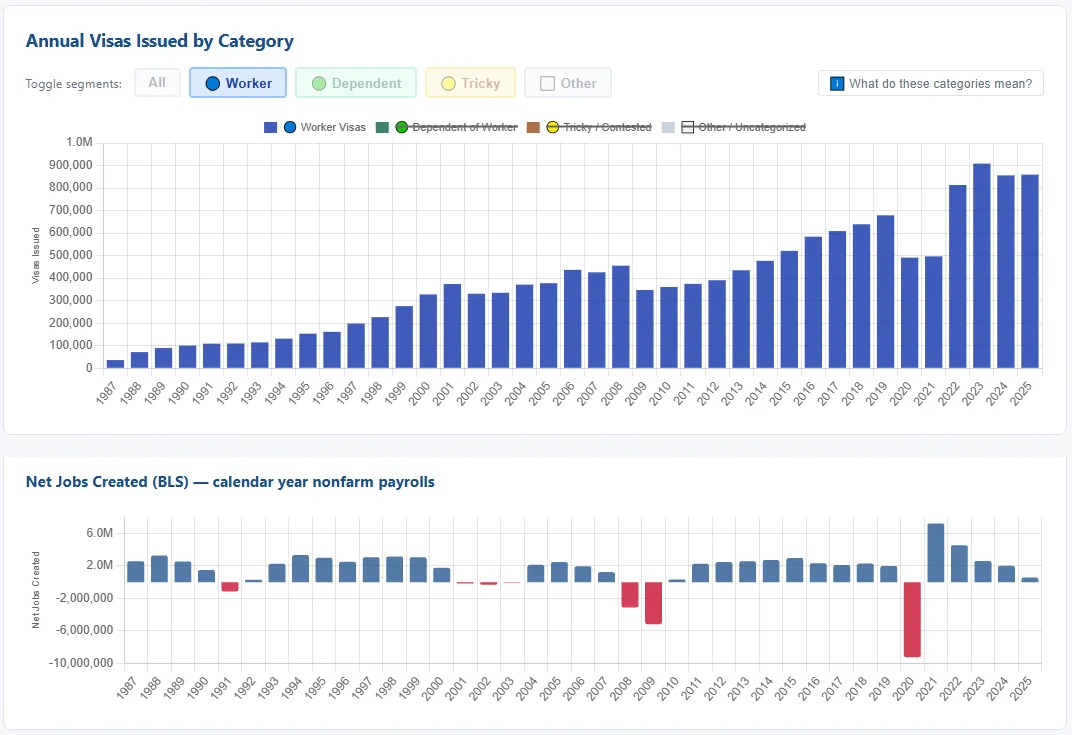The width and height of the screenshot is (1072, 735).
Task: Turn on the Tricky segment button
Action: [x=470, y=83]
